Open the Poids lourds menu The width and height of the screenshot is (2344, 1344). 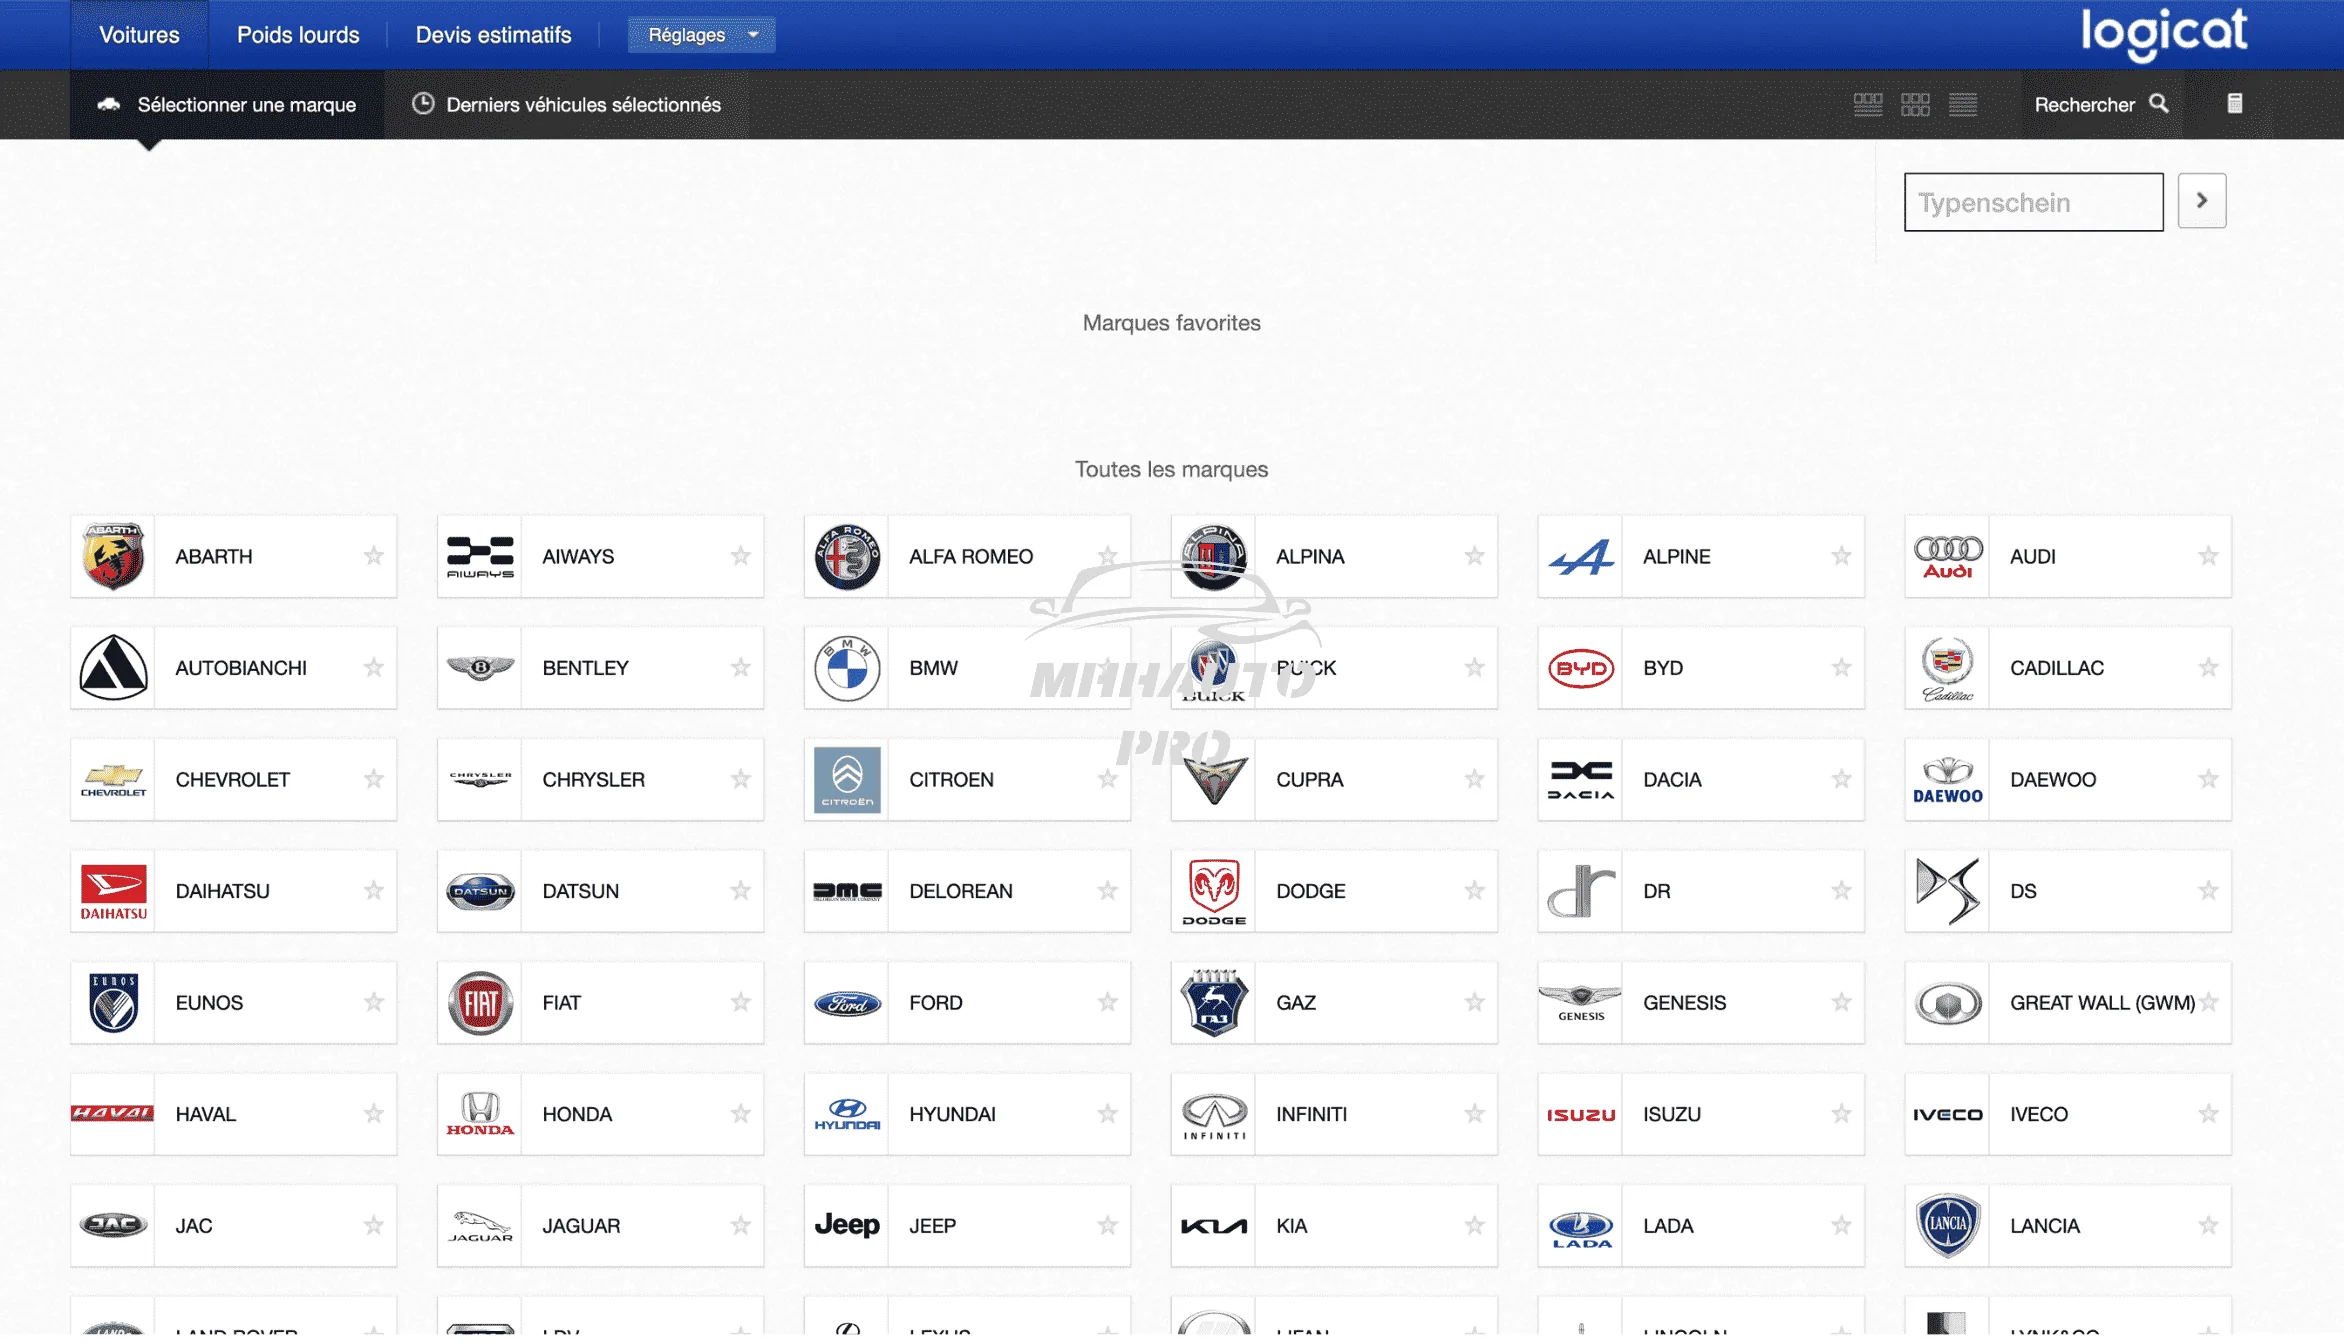pyautogui.click(x=298, y=35)
